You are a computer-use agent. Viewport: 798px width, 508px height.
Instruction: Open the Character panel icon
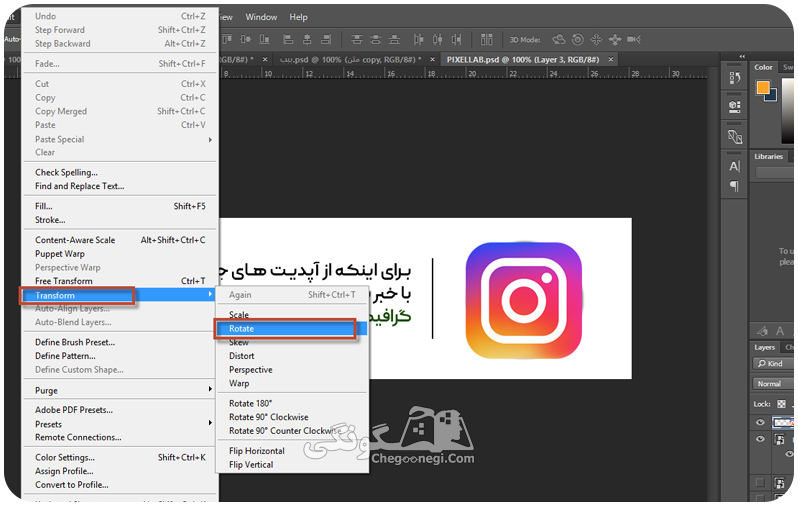click(x=734, y=166)
